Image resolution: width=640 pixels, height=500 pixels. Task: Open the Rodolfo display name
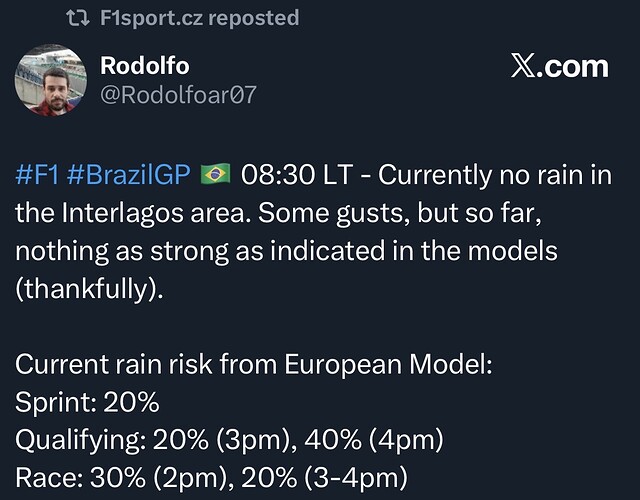point(144,66)
